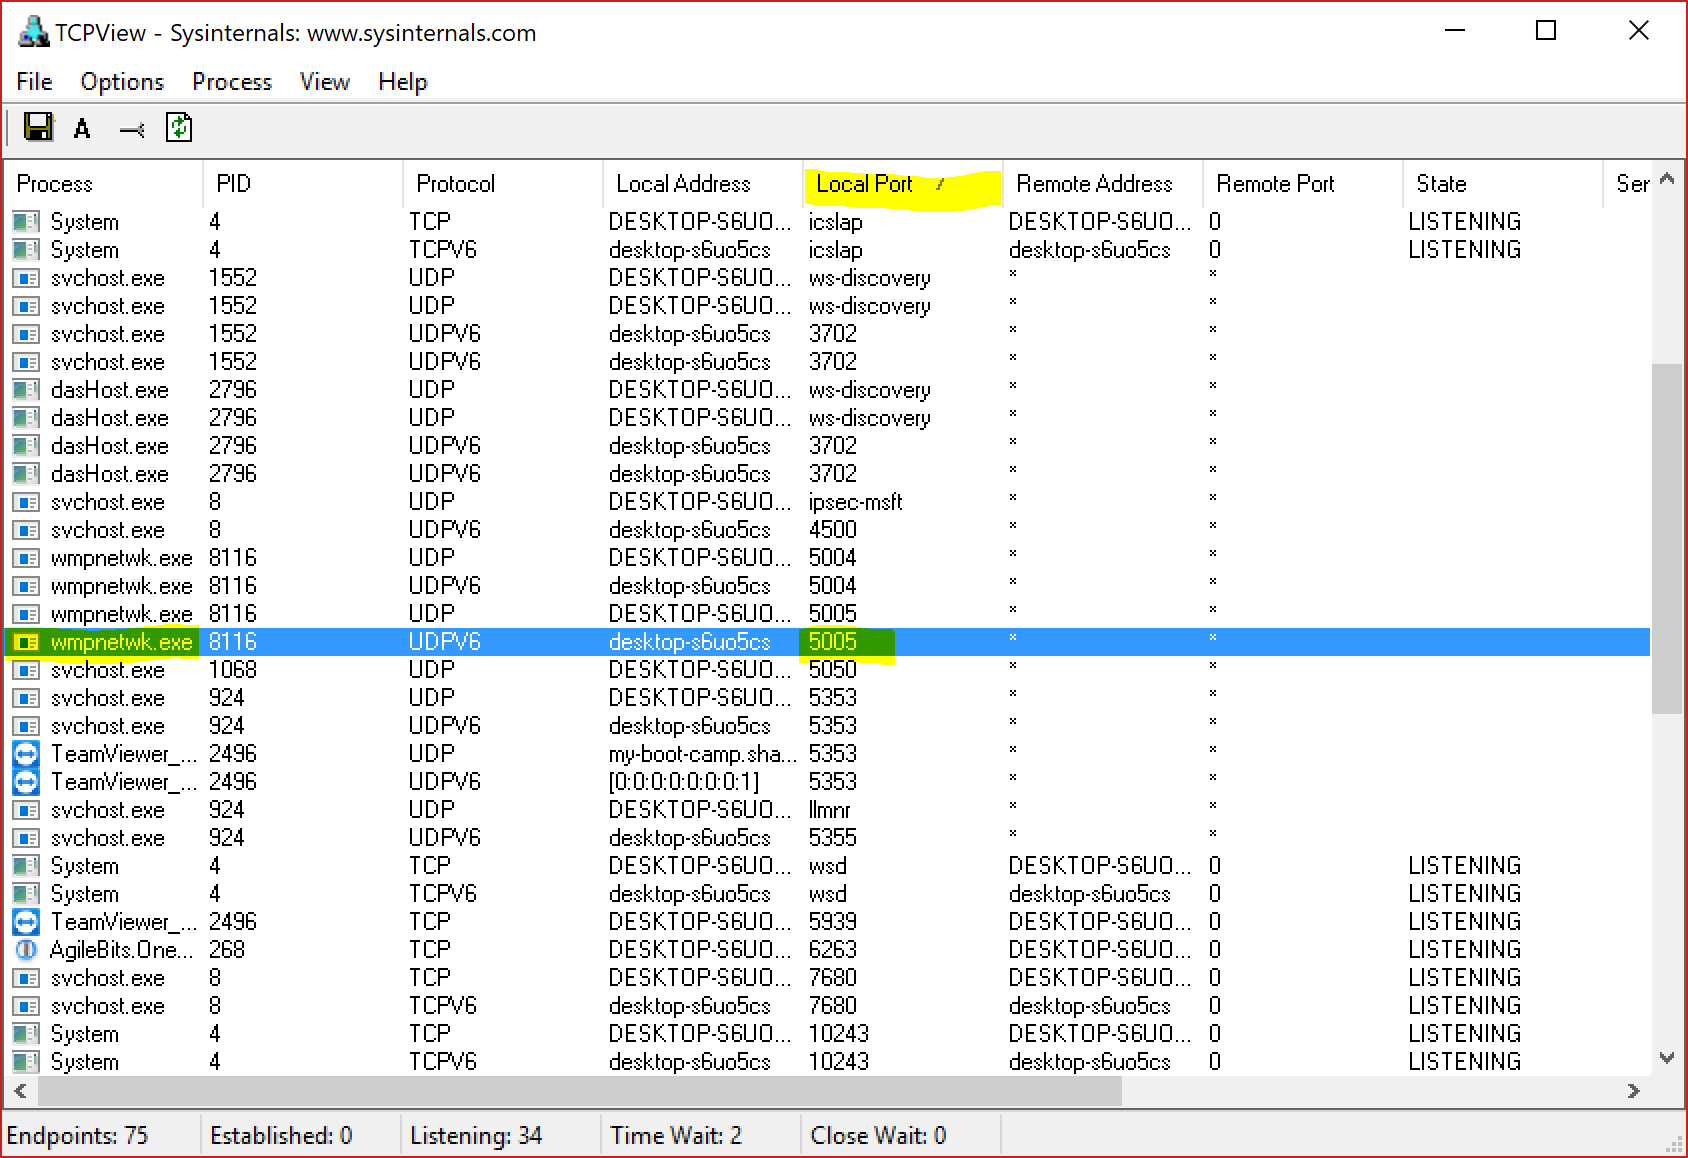Open the Process menu
1688x1158 pixels.
[x=232, y=82]
